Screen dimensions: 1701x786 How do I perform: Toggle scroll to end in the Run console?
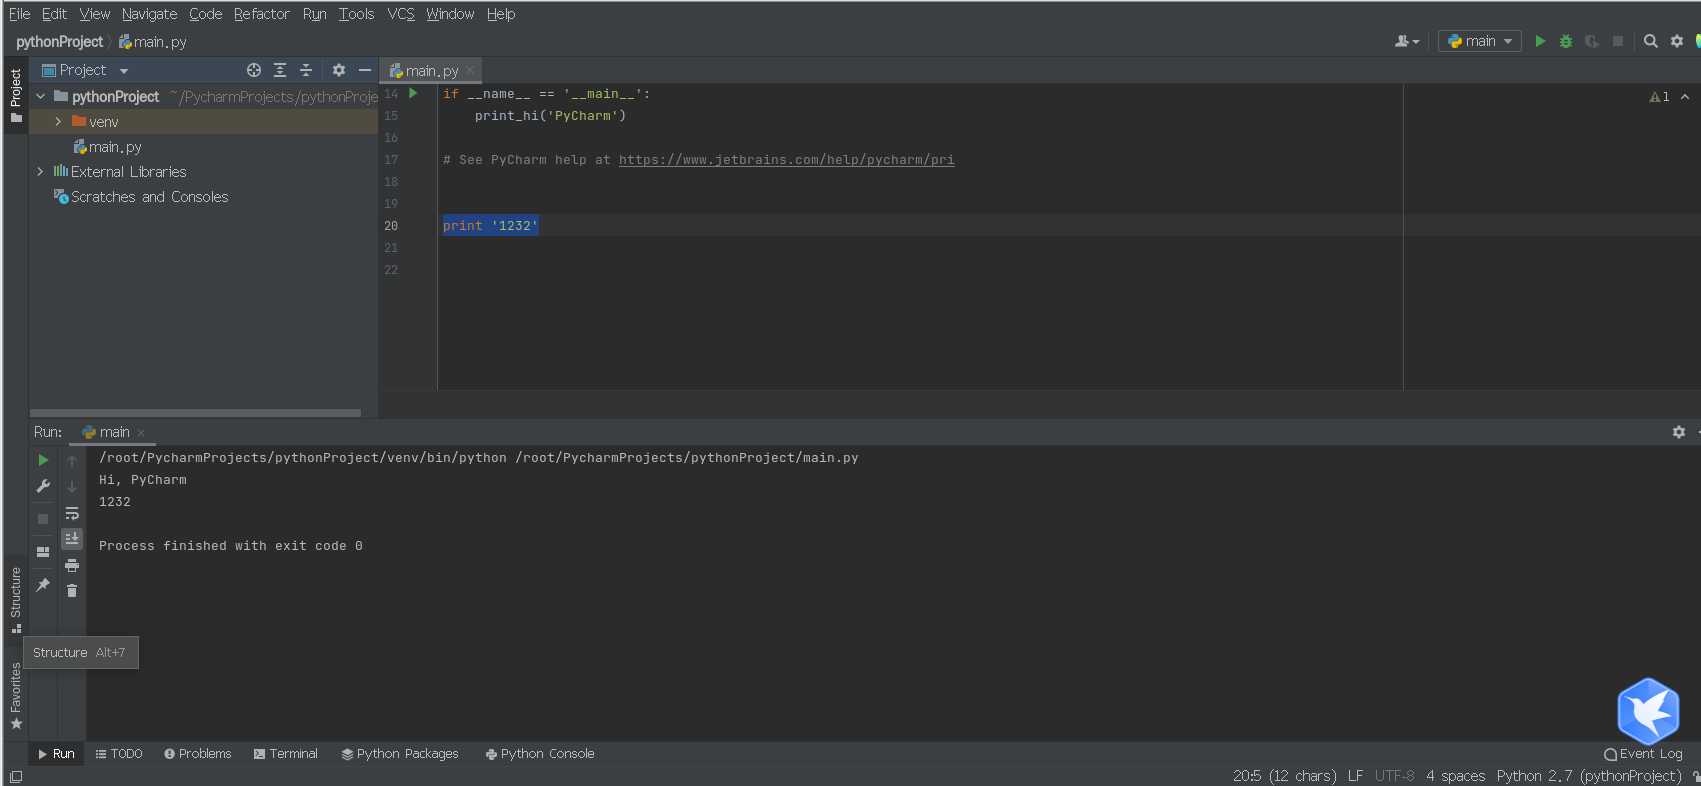tap(72, 539)
